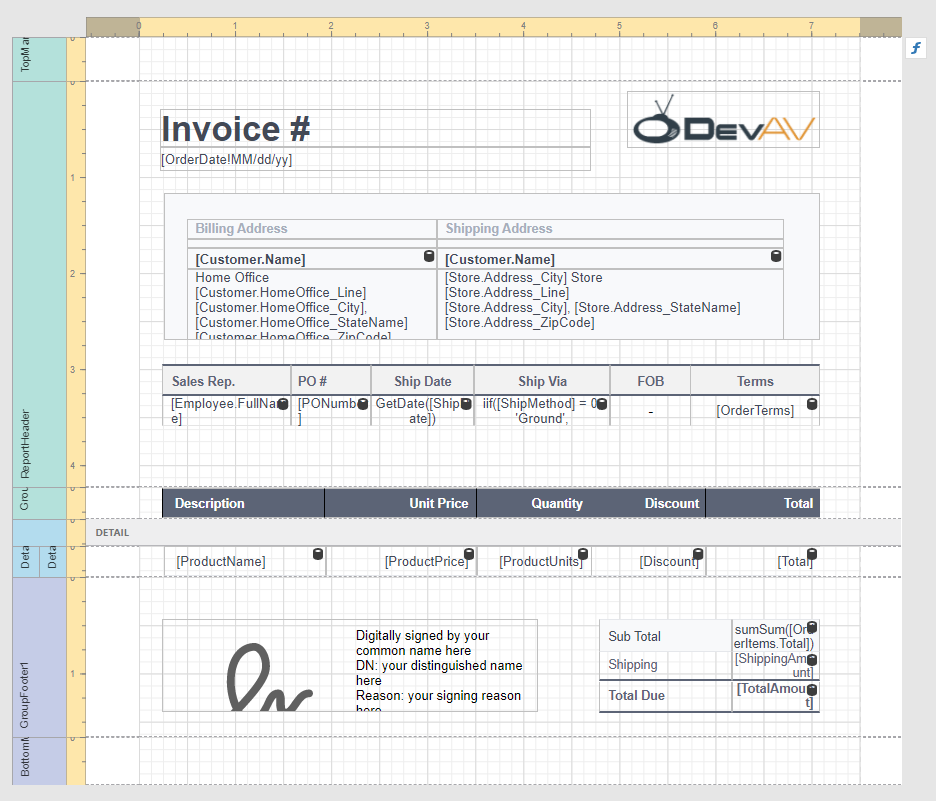Click the data binding icon on the billing Customer.Name field
Viewport: 936px width, 801px height.
(x=429, y=256)
